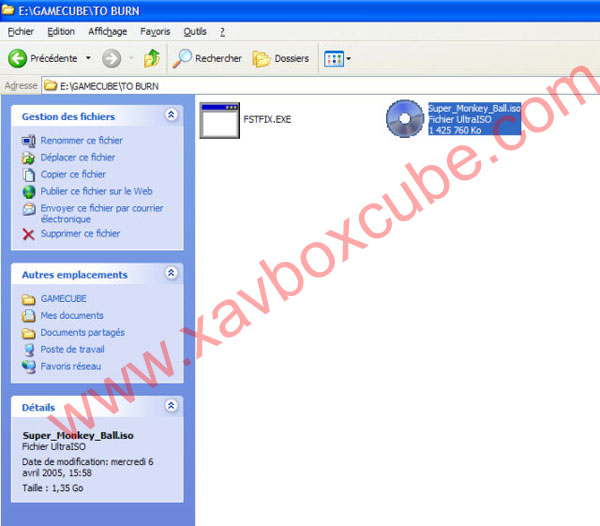The width and height of the screenshot is (600, 526).
Task: Go up one folder level icon
Action: pos(152,59)
